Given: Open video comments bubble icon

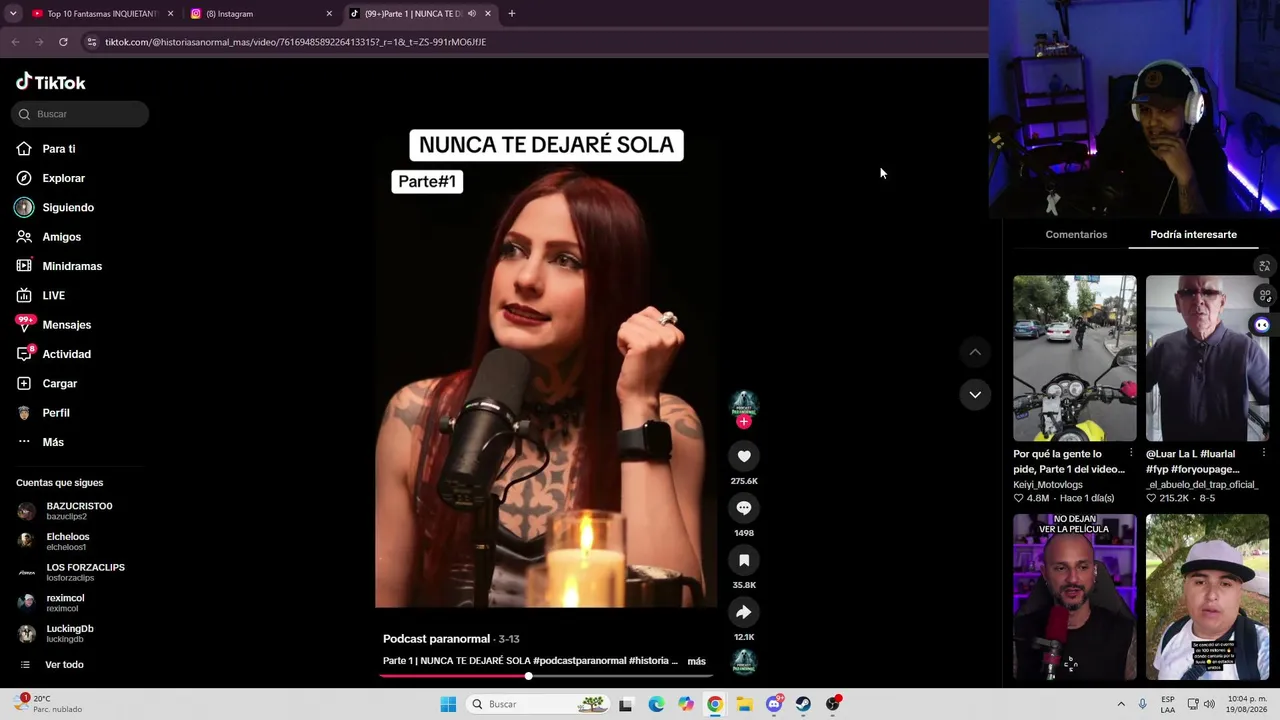Looking at the screenshot, I should pos(744,508).
